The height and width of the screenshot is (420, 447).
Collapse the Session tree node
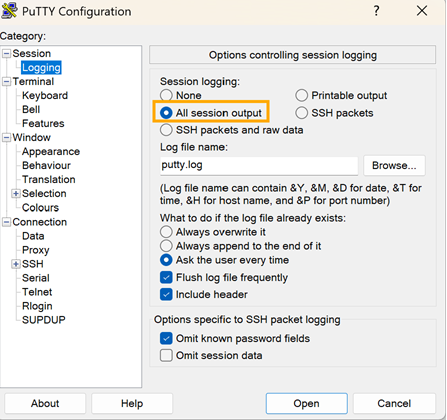(6, 54)
